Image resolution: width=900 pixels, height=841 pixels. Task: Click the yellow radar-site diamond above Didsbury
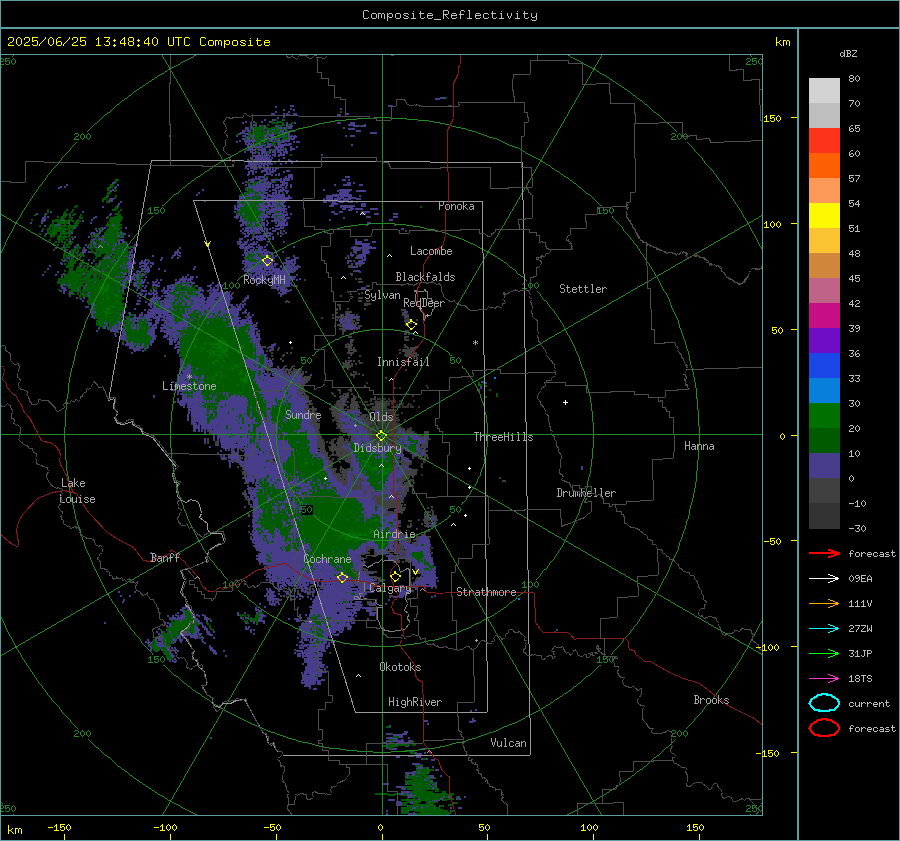[x=381, y=436]
